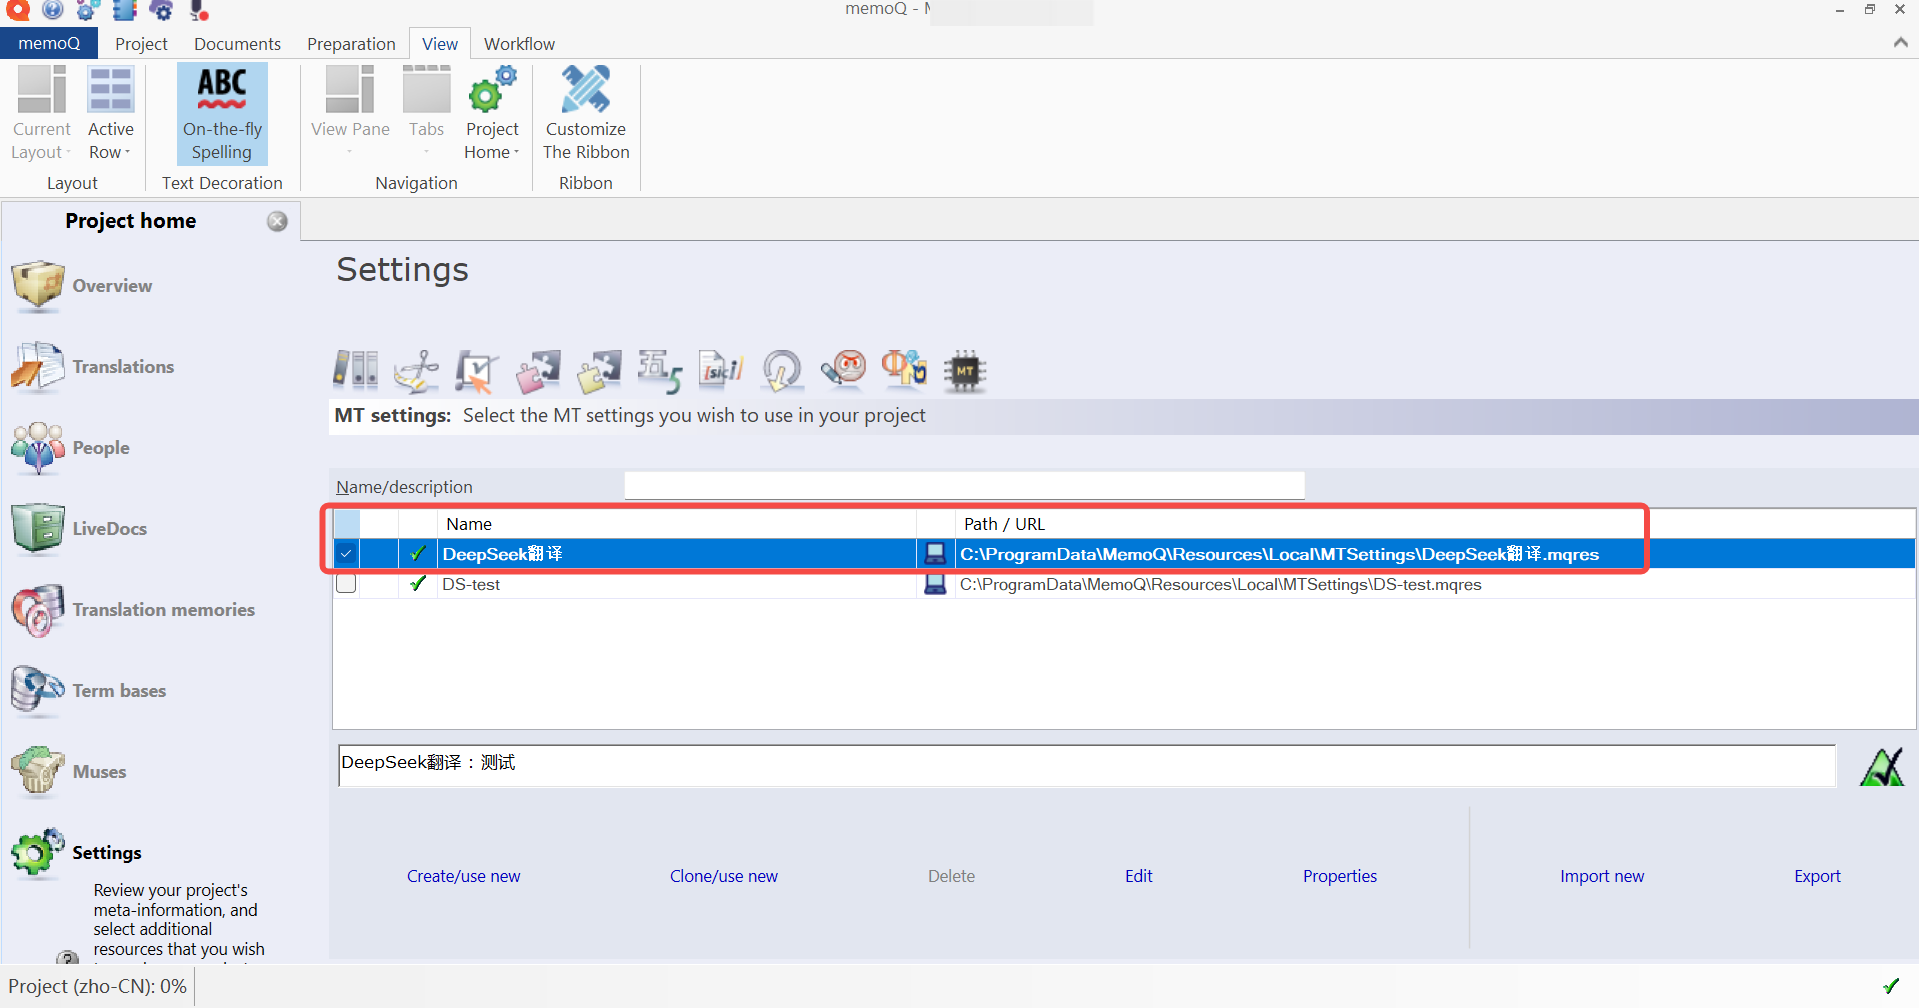Select the Auto-translation rules icon with number 5
This screenshot has width=1919, height=1008.
point(660,370)
